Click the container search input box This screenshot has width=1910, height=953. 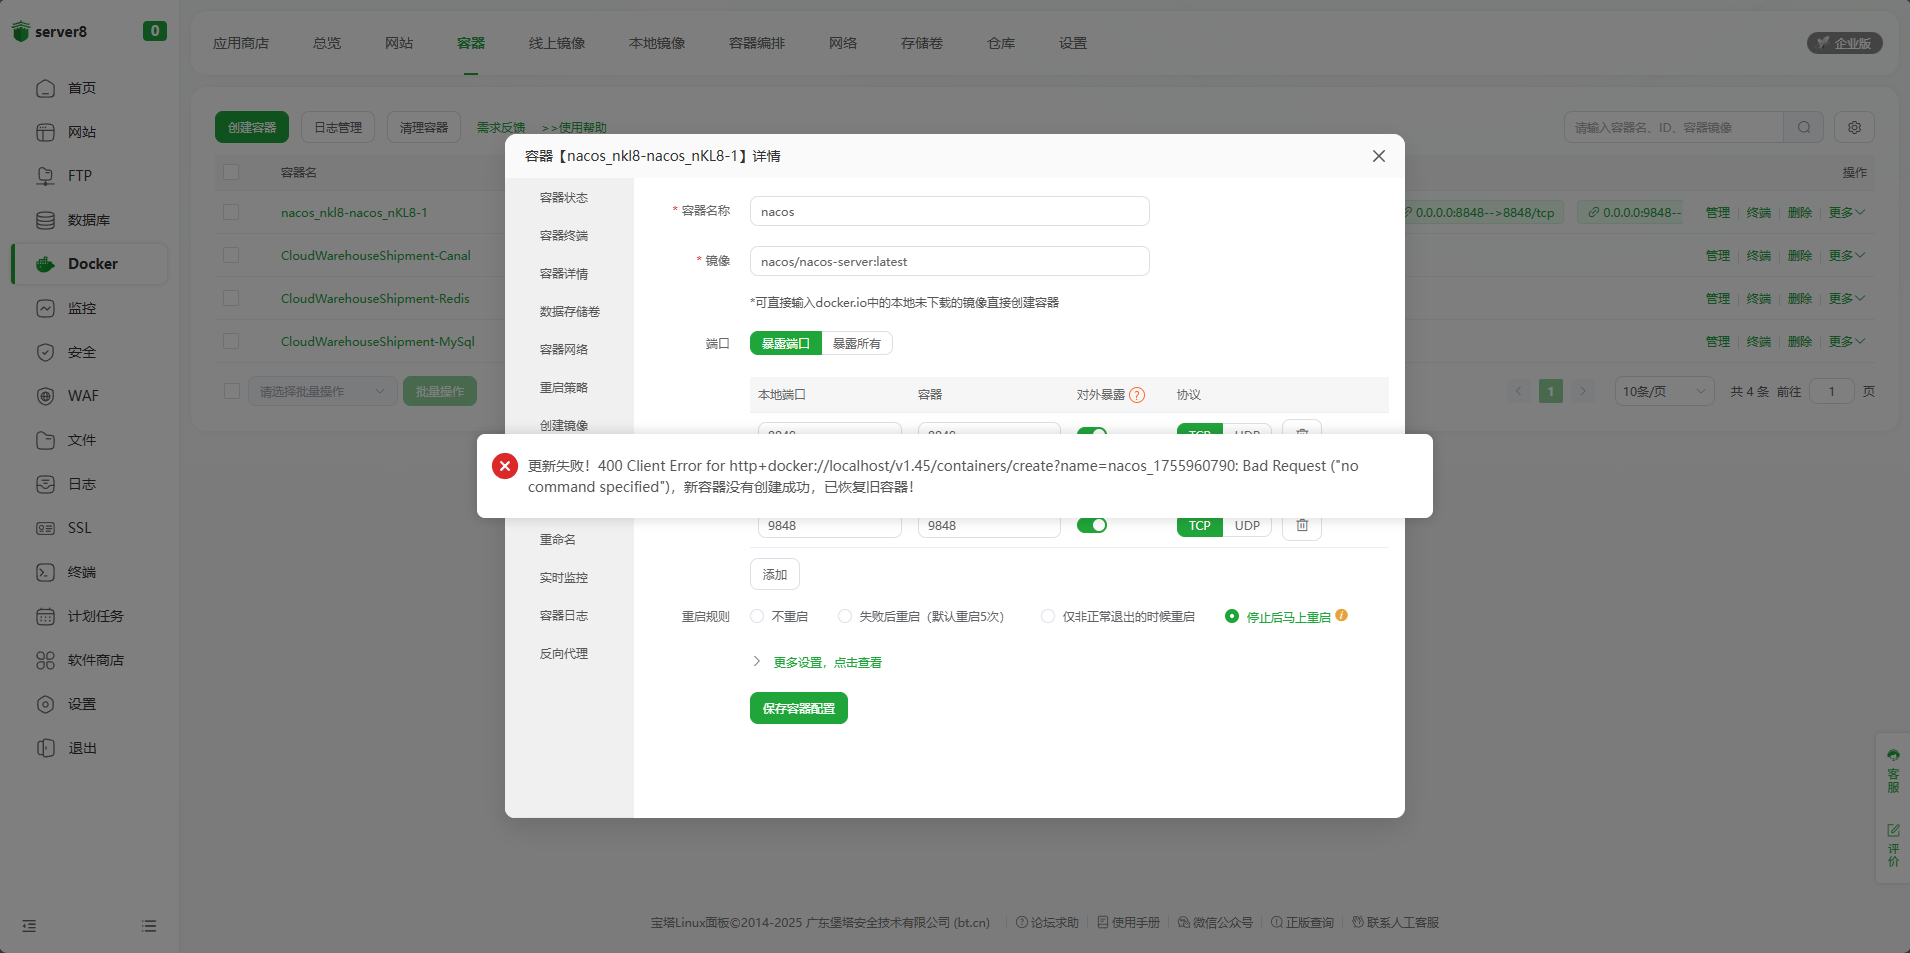point(1674,127)
